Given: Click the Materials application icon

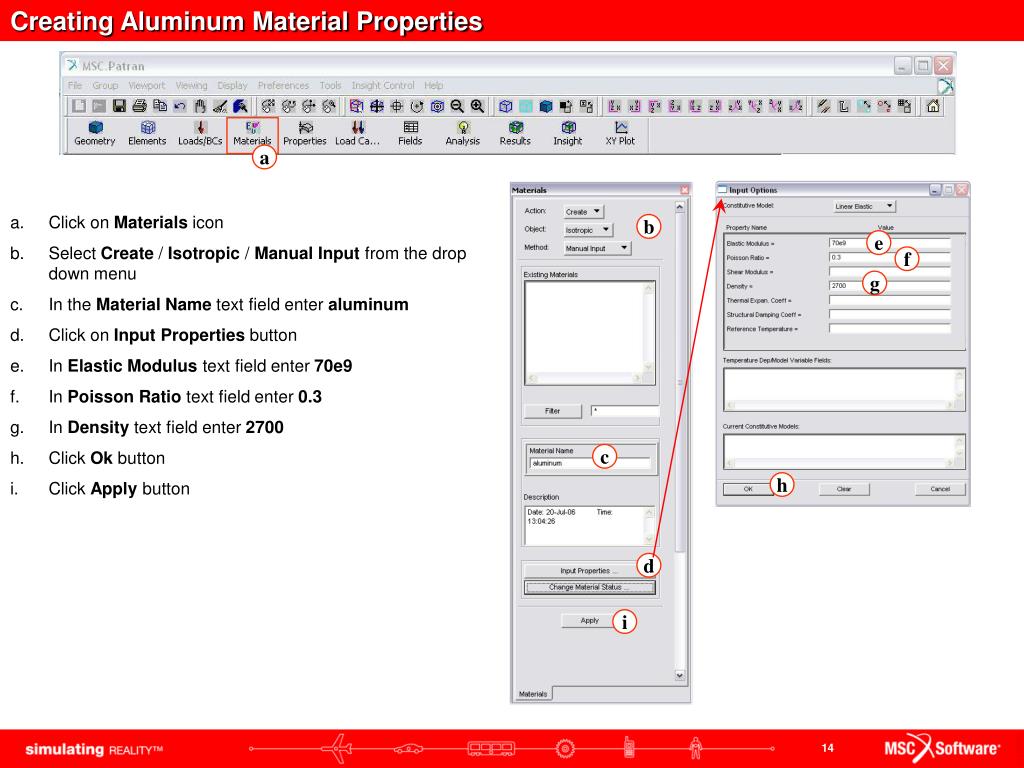Looking at the screenshot, I should [252, 133].
